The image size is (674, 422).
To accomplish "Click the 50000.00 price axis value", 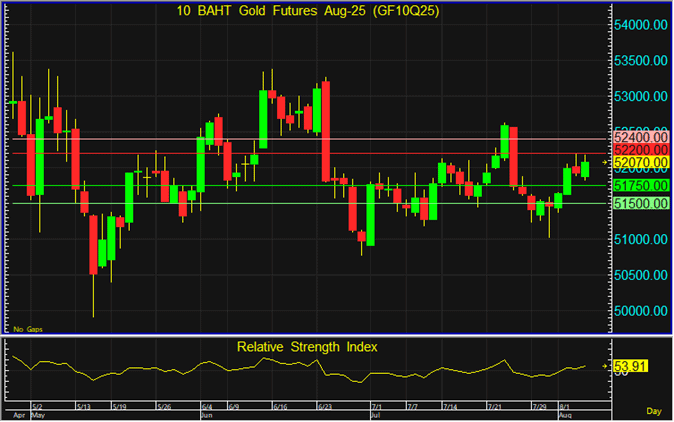I will point(638,311).
